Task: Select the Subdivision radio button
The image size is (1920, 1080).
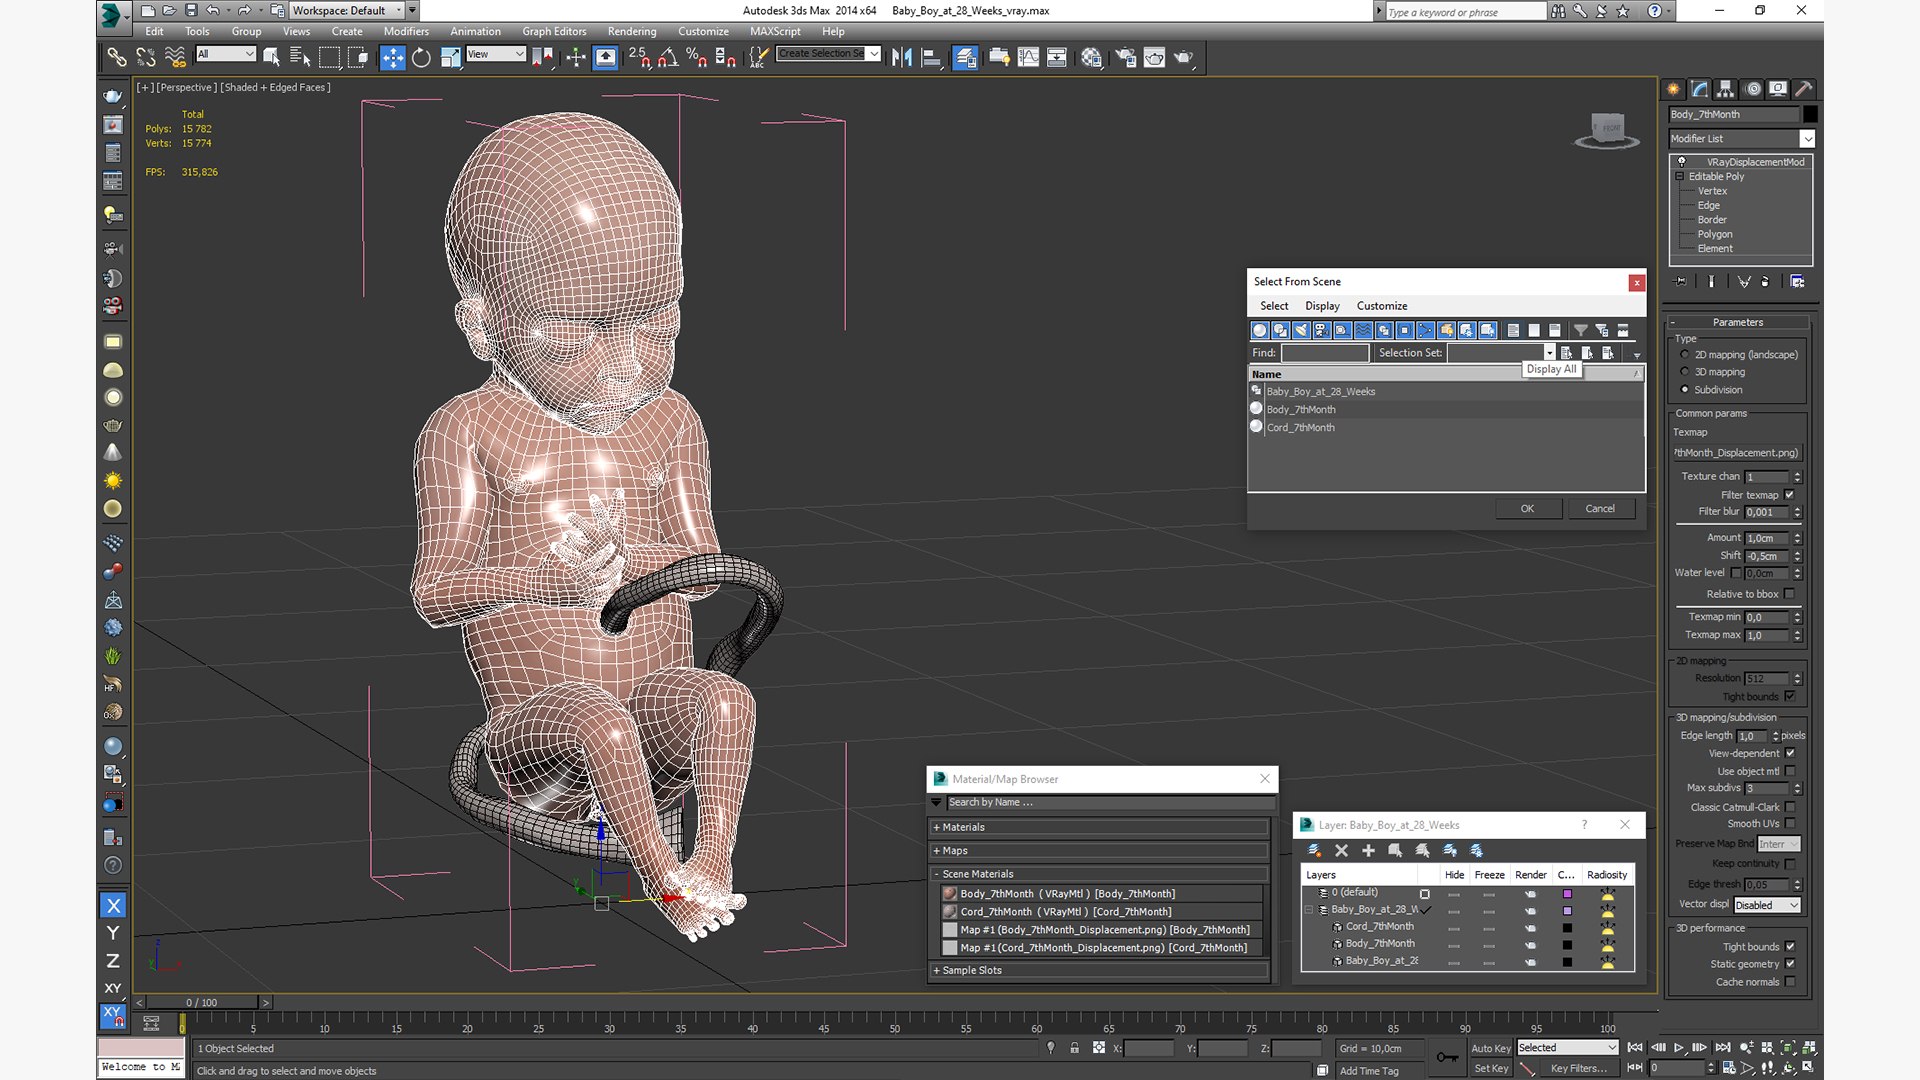Action: point(1685,390)
